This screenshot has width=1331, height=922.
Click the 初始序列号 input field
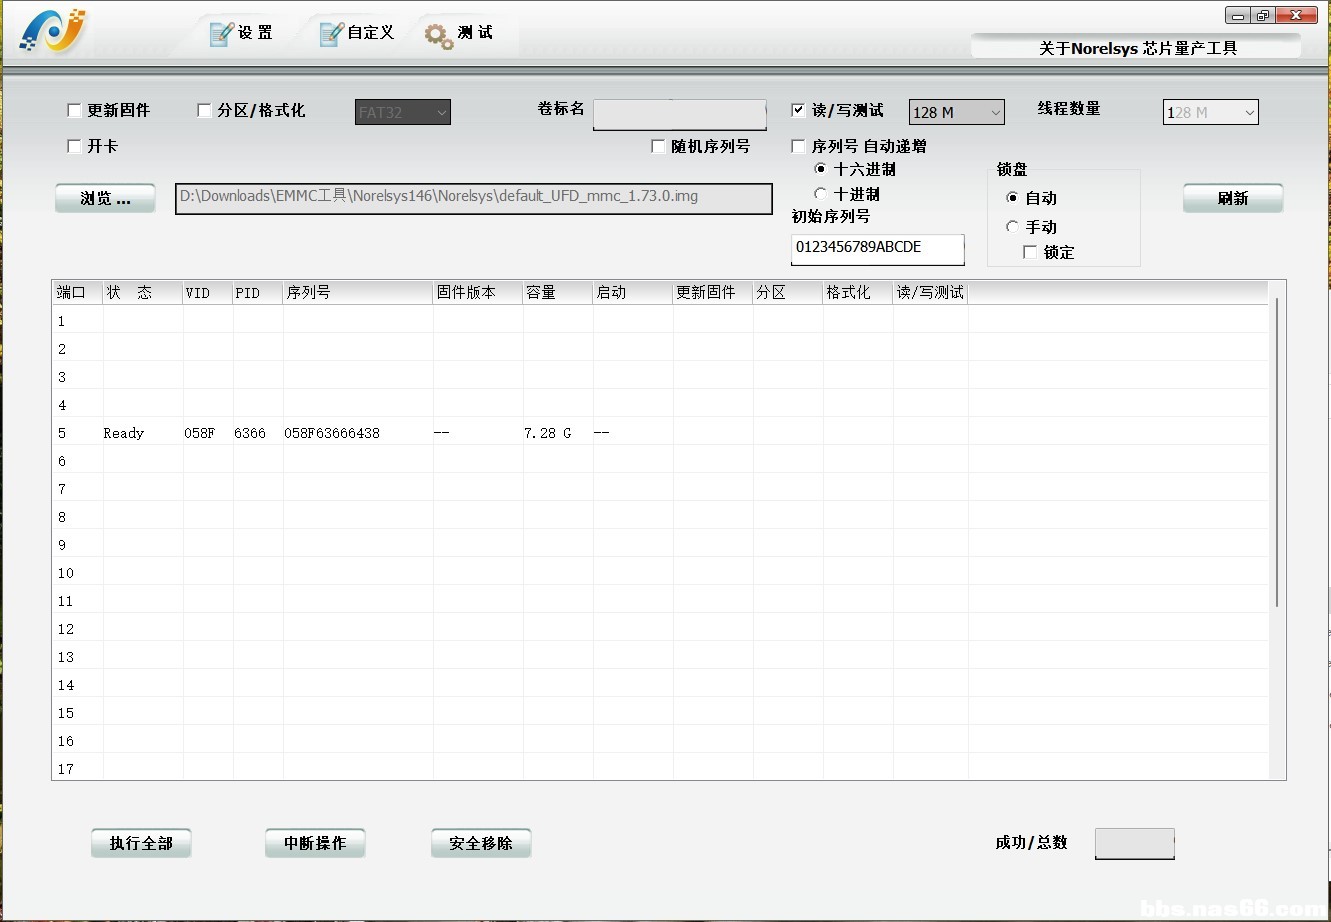(878, 249)
